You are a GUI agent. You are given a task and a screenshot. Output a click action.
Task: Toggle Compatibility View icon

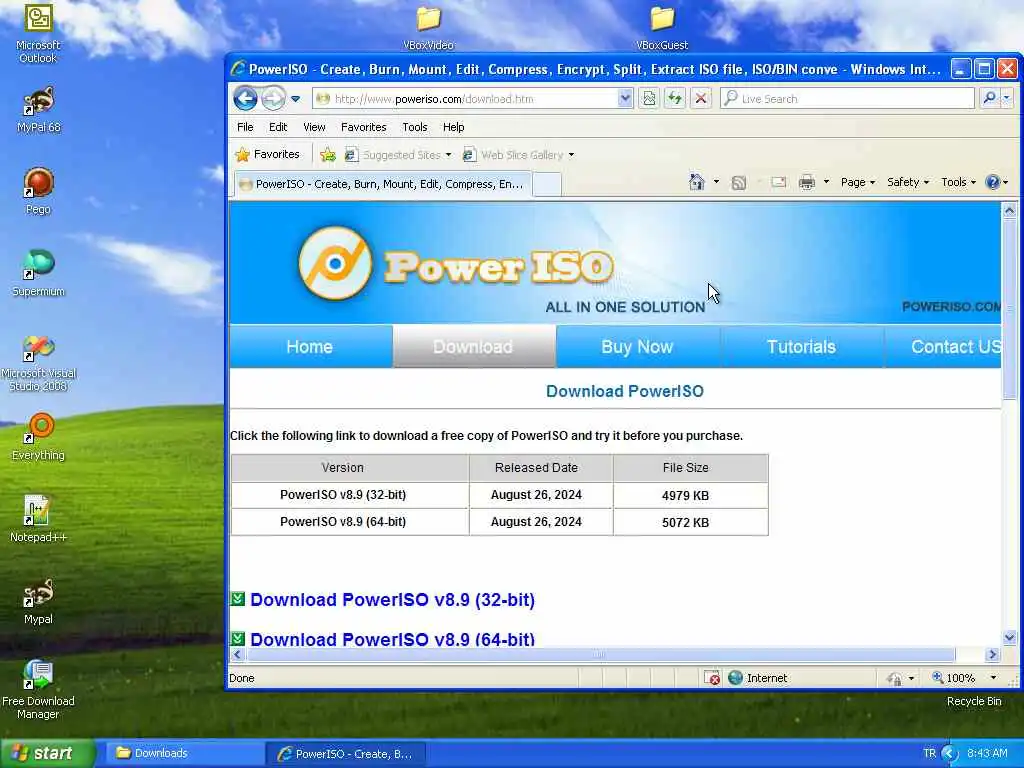tap(648, 99)
